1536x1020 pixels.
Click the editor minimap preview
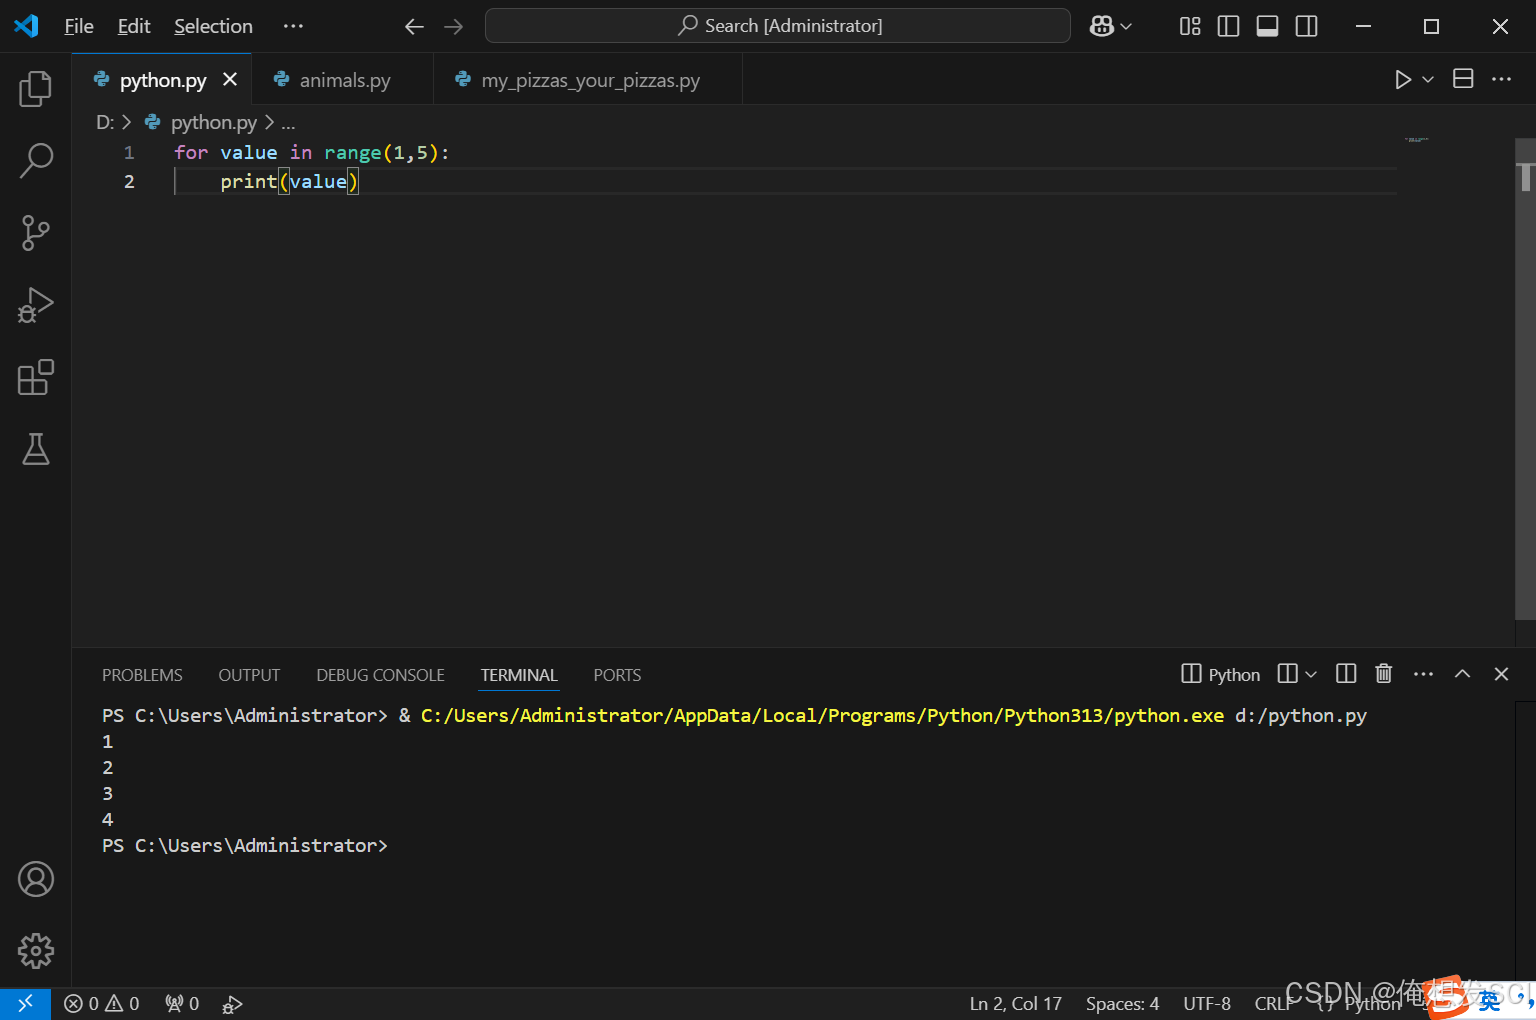[x=1417, y=140]
